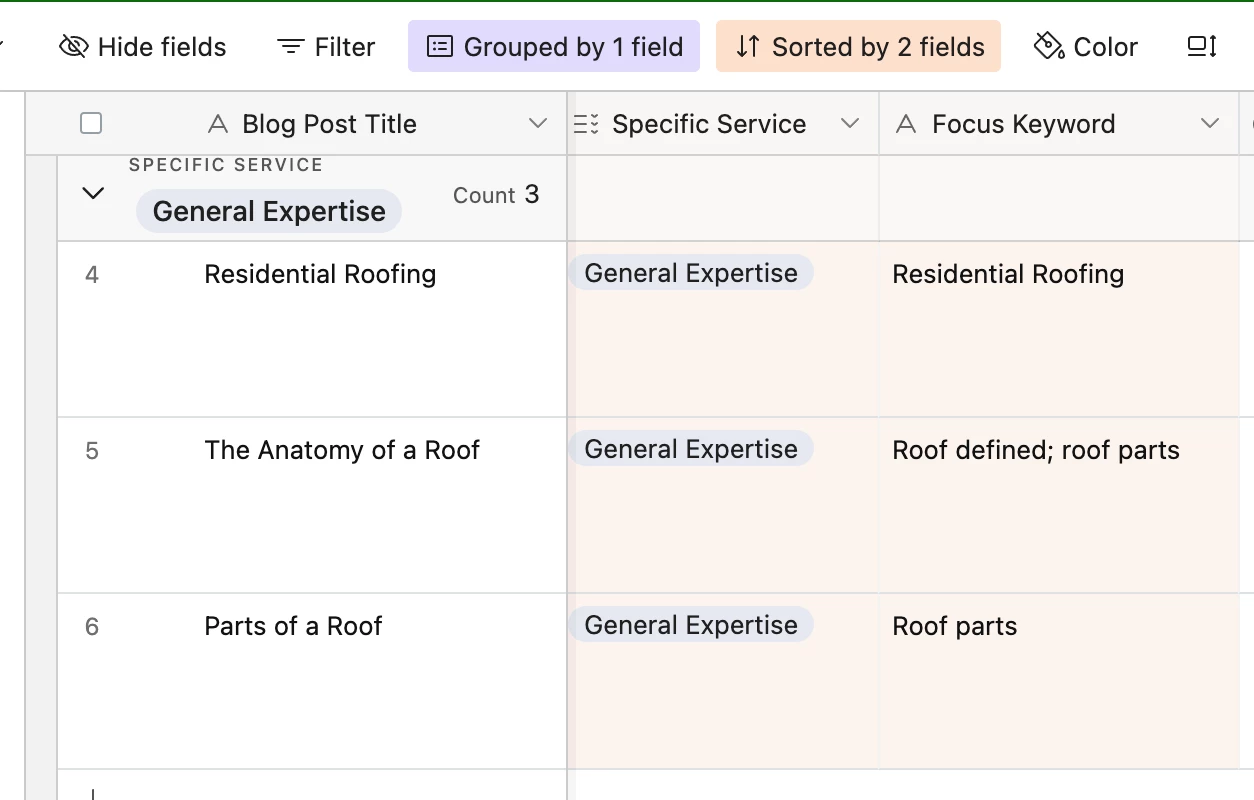Image resolution: width=1254 pixels, height=800 pixels.
Task: Select row number 5
Action: pyautogui.click(x=92, y=451)
